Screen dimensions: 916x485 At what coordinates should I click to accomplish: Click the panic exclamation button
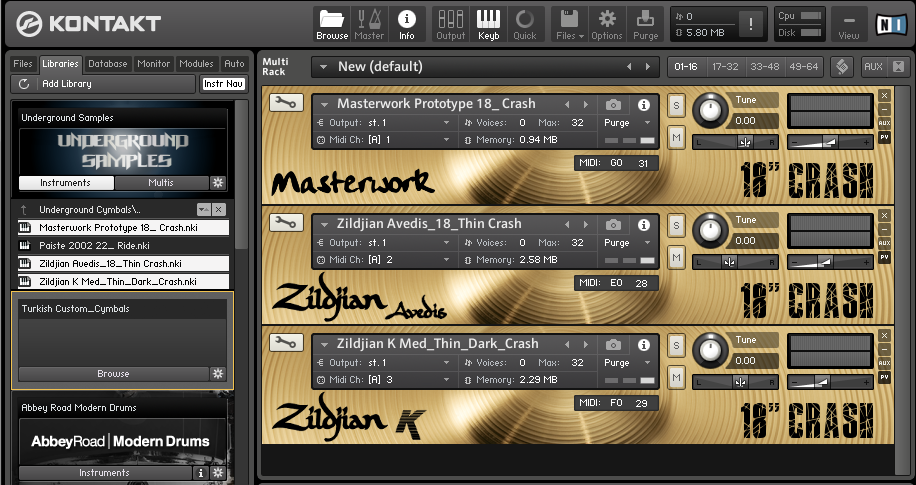751,25
